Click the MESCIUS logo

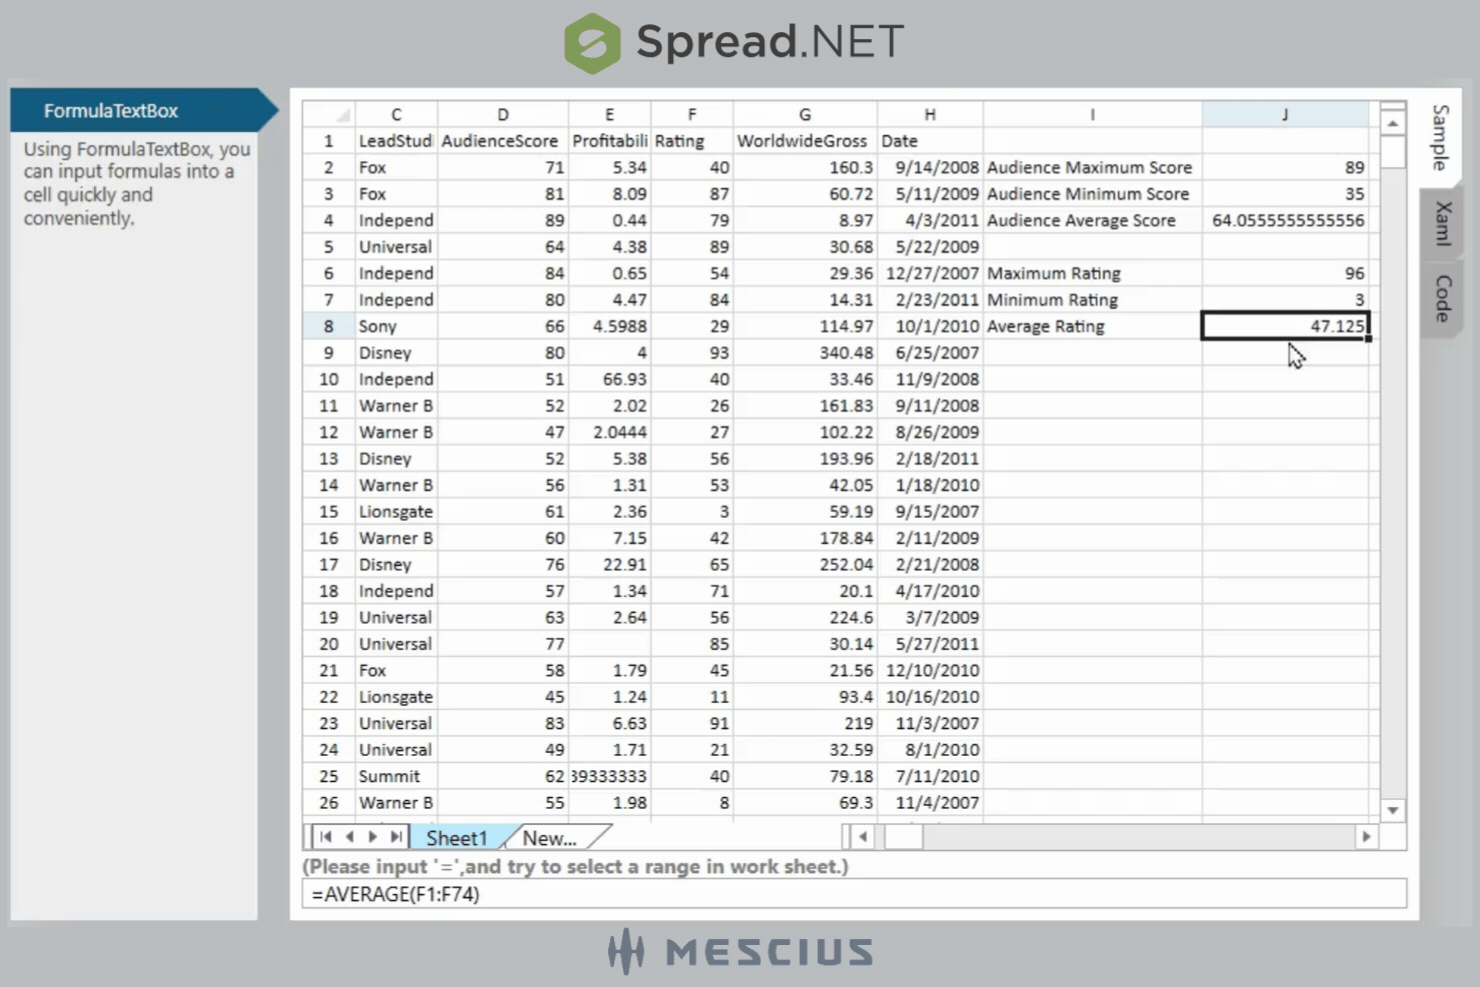point(740,951)
